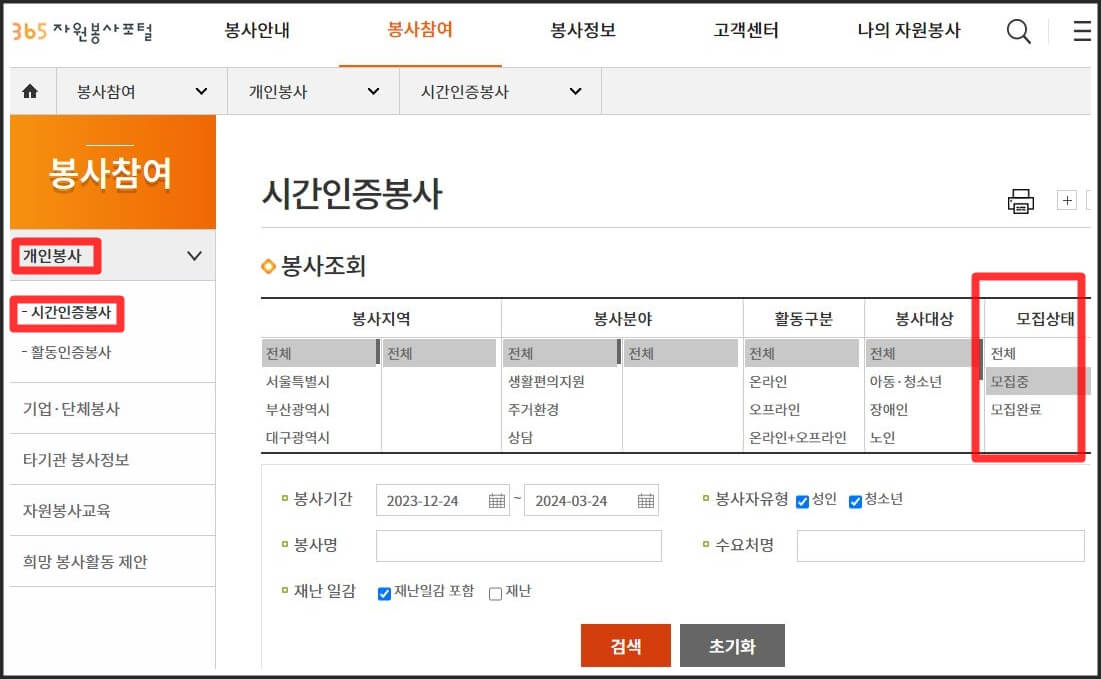Click the home icon in the breadcrumb
Viewport: 1101px width, 679px height.
(30, 90)
